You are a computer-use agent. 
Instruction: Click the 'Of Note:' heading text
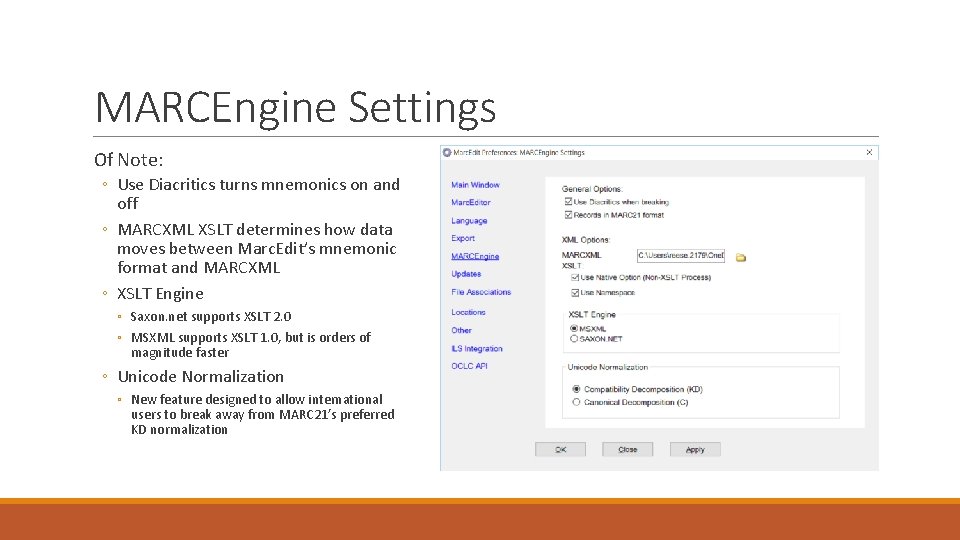point(129,160)
